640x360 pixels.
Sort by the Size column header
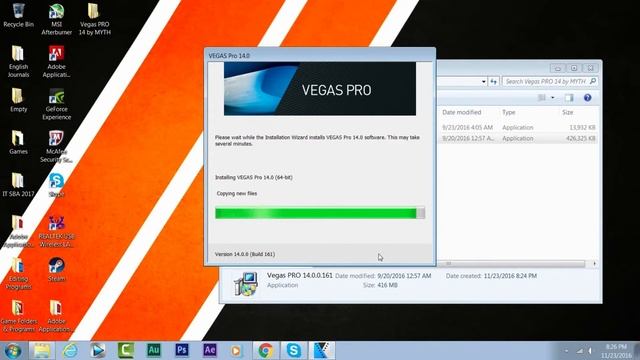[568, 112]
